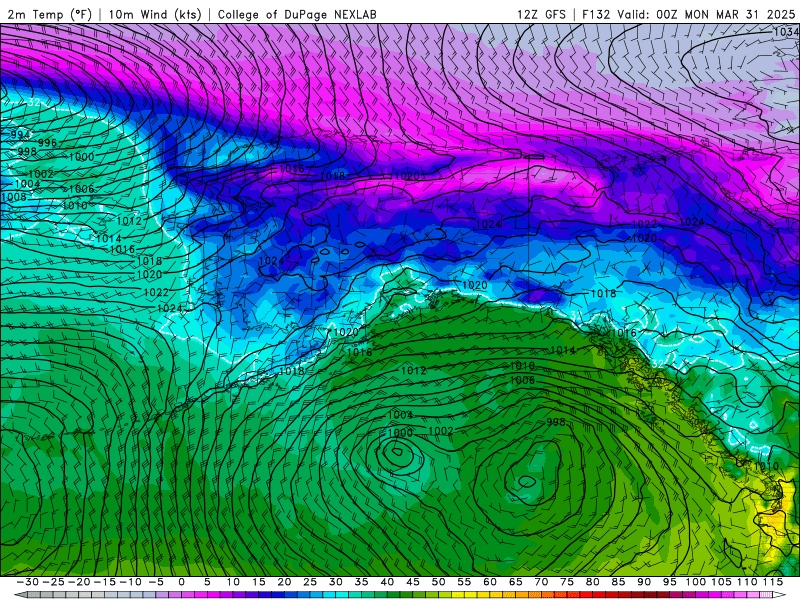Click the 105 value on color scale
Screen dimensions: 800x600
[x=721, y=582]
